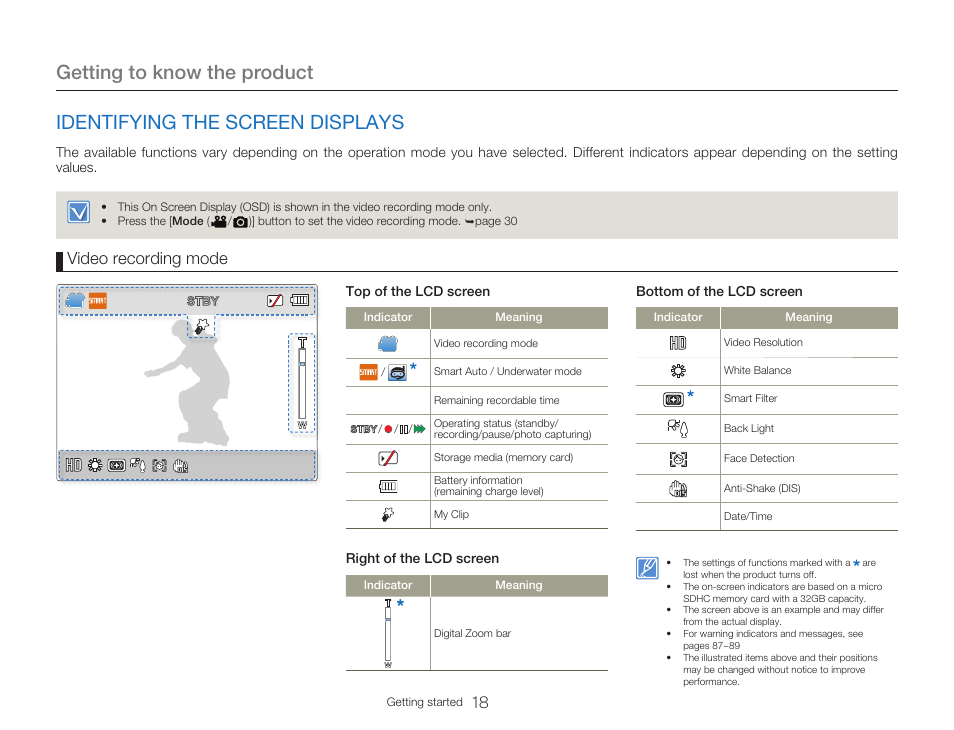The image size is (954, 730).
Task: Click the HD Video Resolution icon in table
Action: click(x=678, y=343)
